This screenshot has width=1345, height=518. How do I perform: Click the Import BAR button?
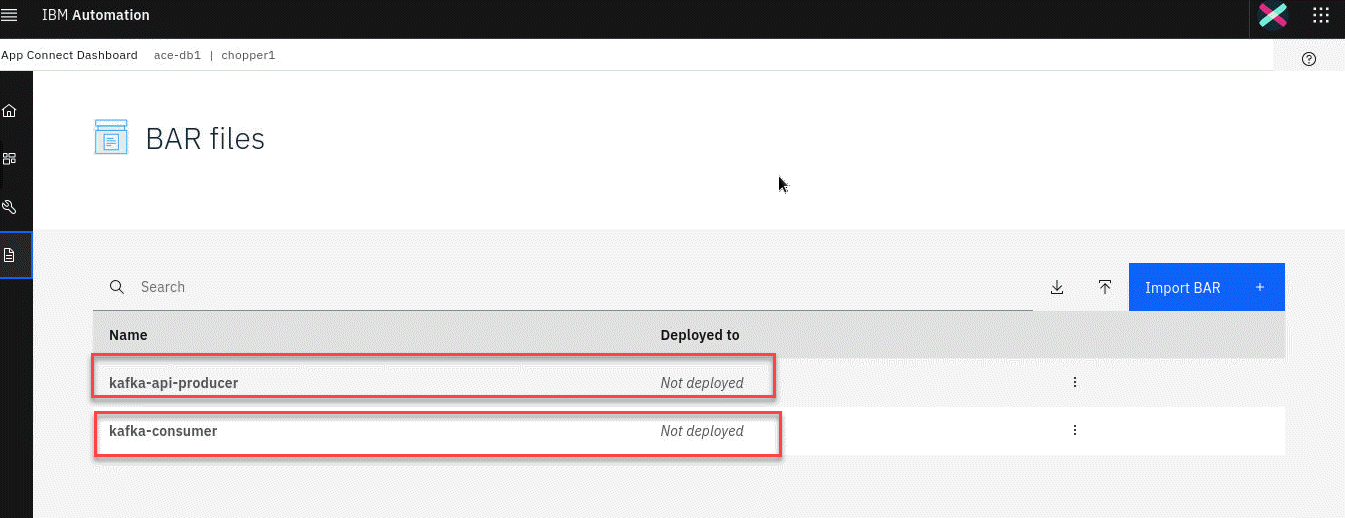point(1206,287)
